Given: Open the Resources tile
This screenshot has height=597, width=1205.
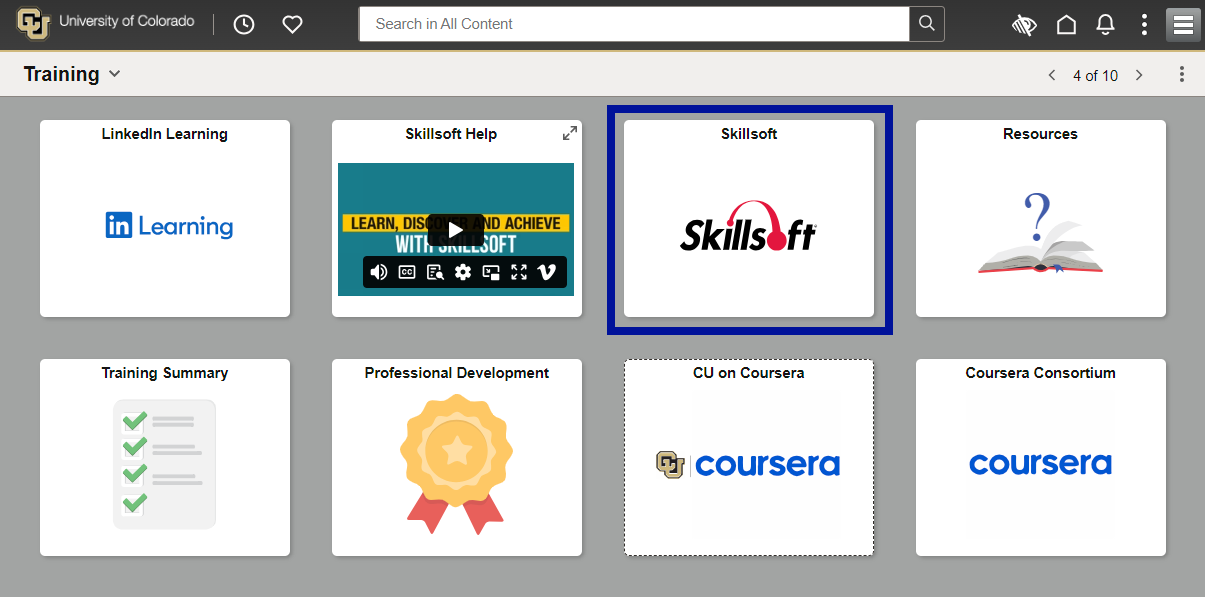Looking at the screenshot, I should point(1041,218).
